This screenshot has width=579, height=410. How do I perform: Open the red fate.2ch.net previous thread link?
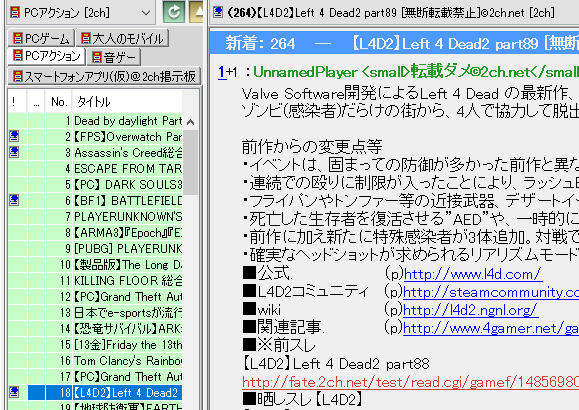coord(411,382)
